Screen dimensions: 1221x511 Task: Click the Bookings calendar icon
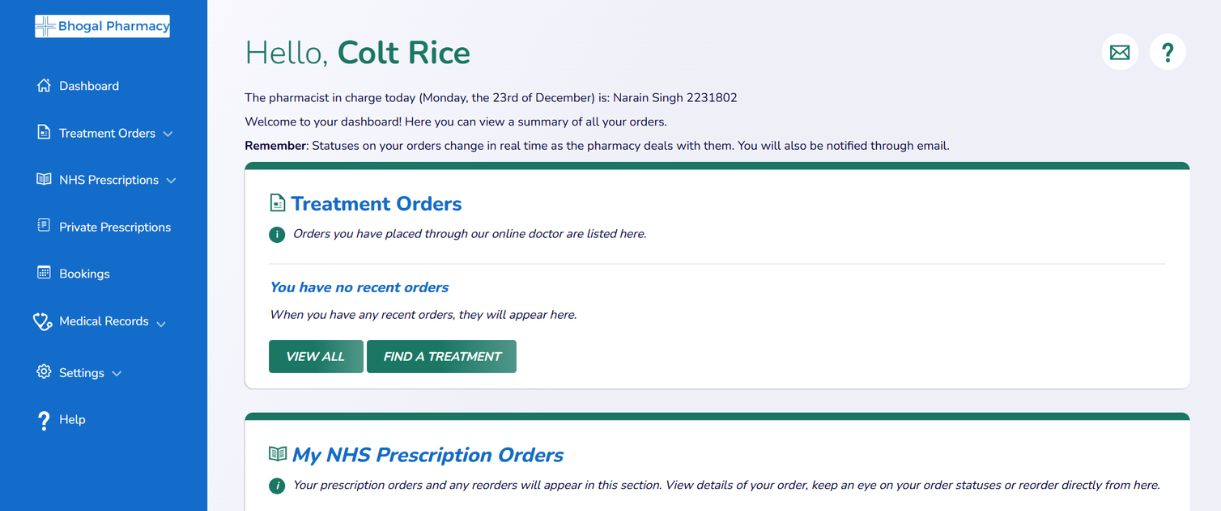(43, 273)
